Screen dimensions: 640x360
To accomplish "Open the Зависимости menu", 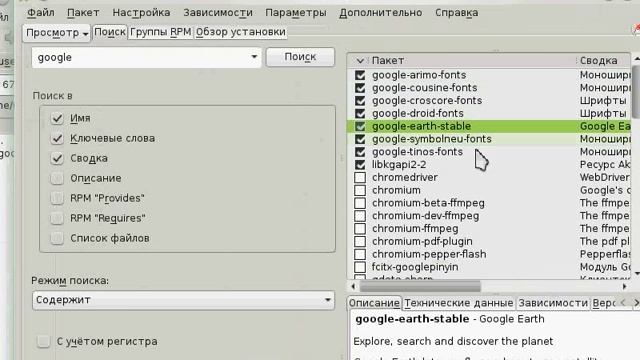I will 218,13.
